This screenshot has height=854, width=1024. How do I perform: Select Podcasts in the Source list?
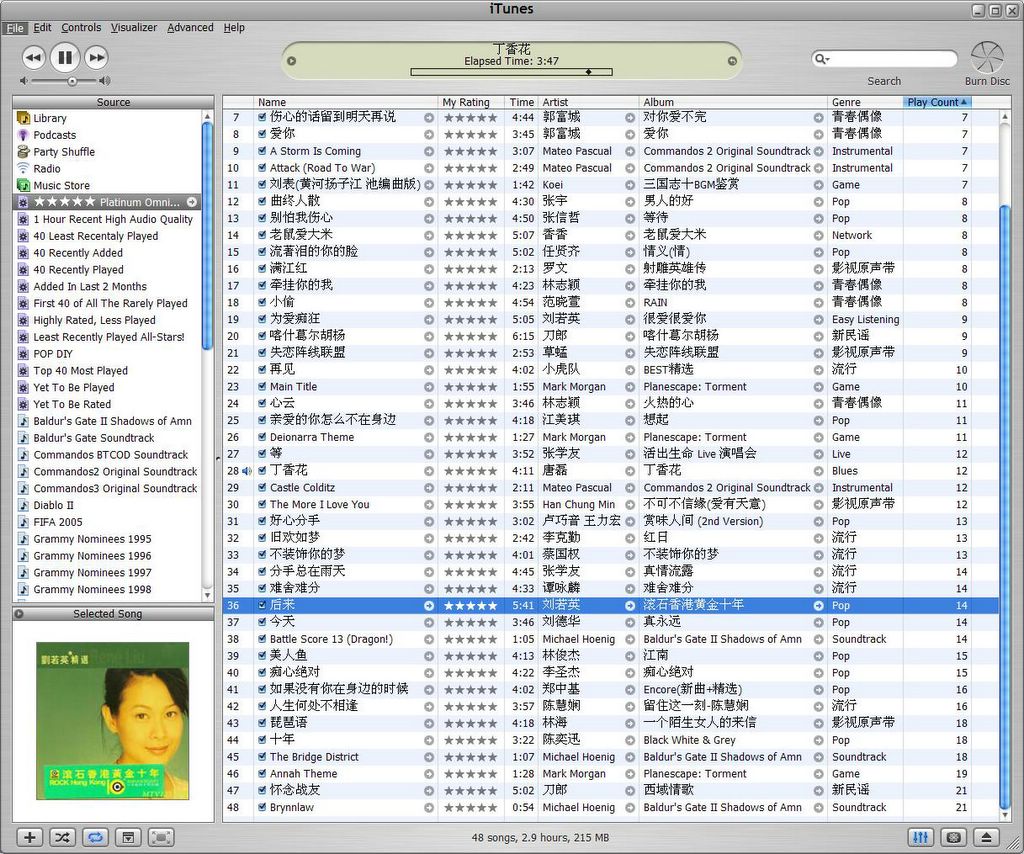(x=54, y=135)
